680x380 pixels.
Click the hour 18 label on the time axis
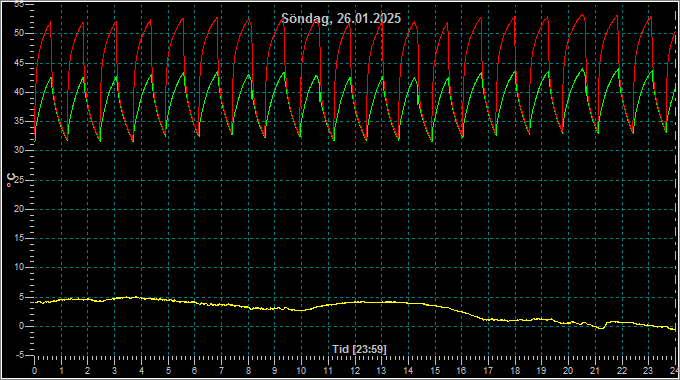pos(515,371)
